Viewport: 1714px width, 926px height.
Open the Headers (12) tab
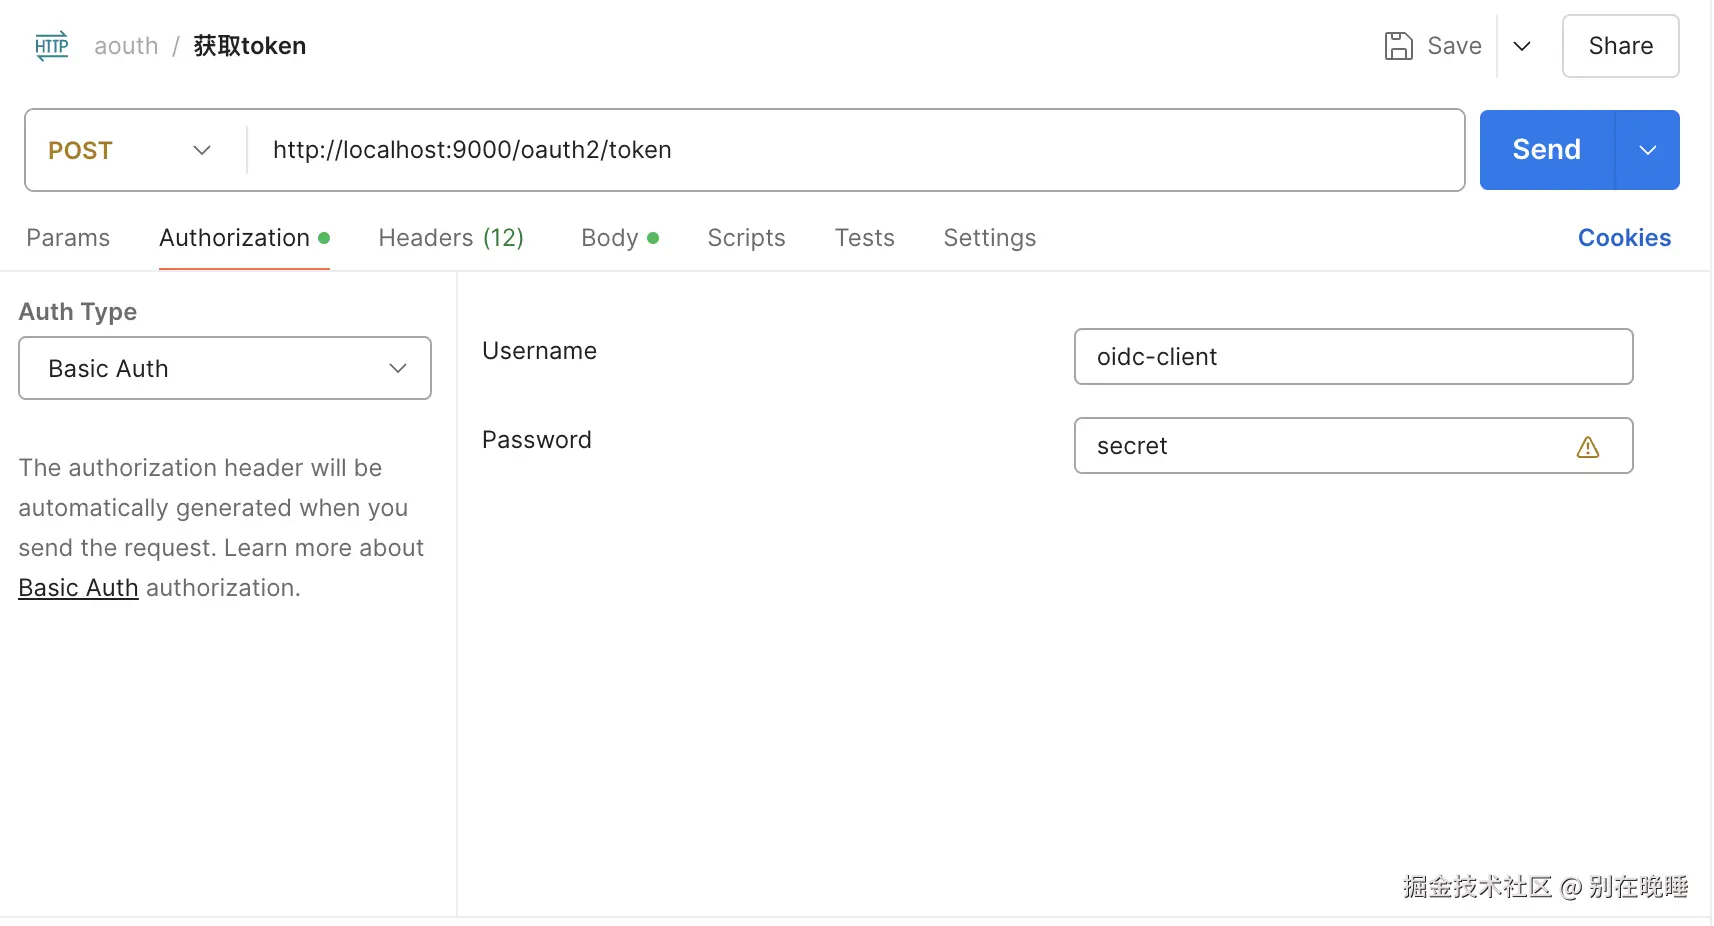coord(451,238)
